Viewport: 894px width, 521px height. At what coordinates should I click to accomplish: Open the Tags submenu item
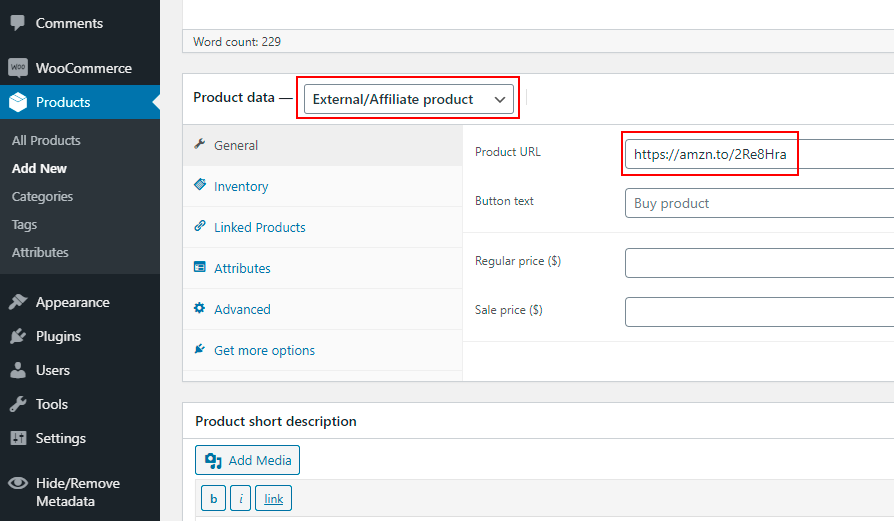point(25,224)
